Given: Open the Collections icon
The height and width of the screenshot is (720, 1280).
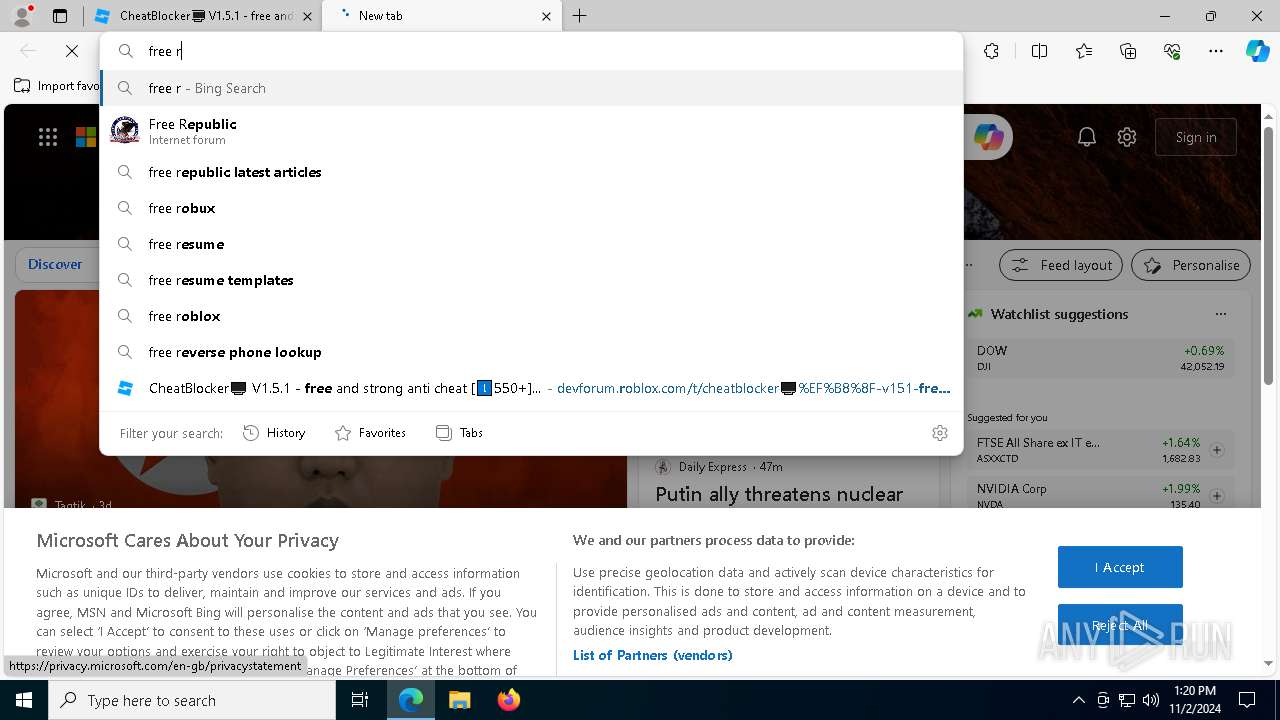Looking at the screenshot, I should point(1128,51).
